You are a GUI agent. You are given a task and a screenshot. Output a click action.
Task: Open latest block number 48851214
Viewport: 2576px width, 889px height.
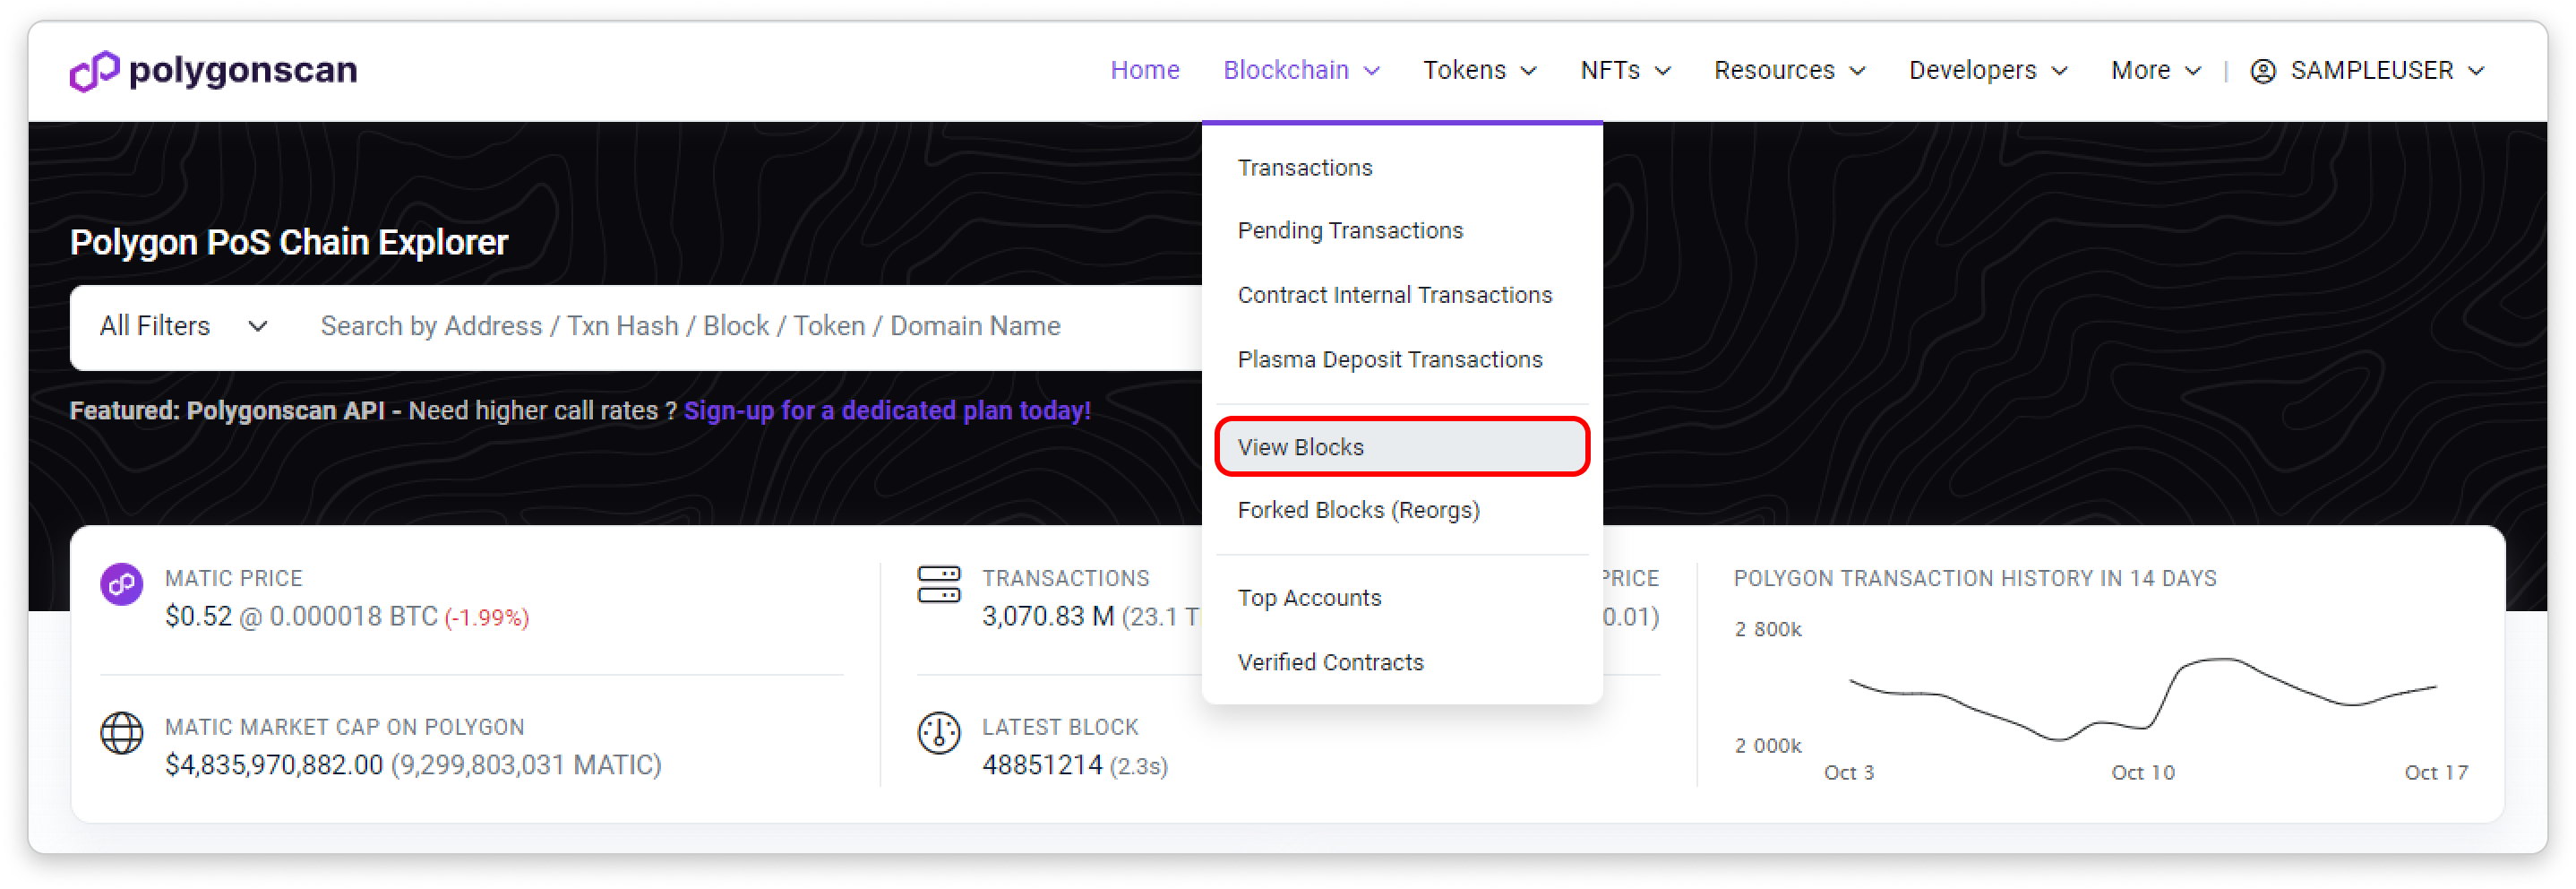[1042, 765]
